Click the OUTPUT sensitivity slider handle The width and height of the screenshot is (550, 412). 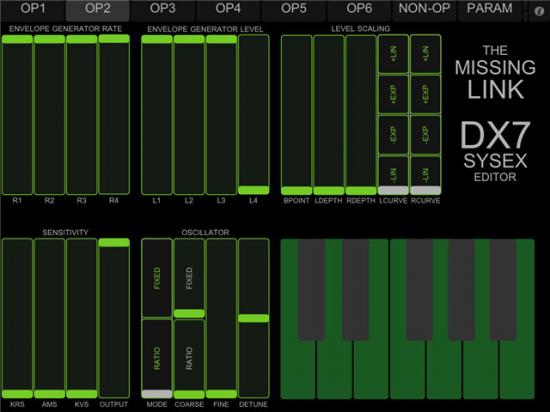pyautogui.click(x=114, y=242)
